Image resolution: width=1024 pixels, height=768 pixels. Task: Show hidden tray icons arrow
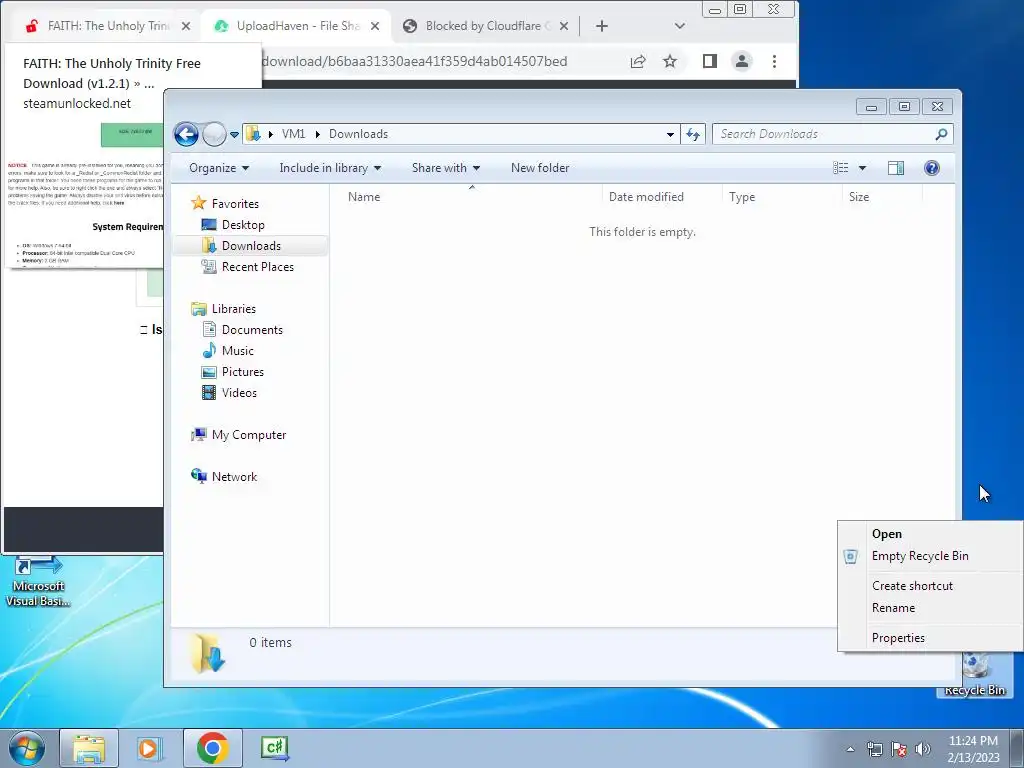(850, 749)
